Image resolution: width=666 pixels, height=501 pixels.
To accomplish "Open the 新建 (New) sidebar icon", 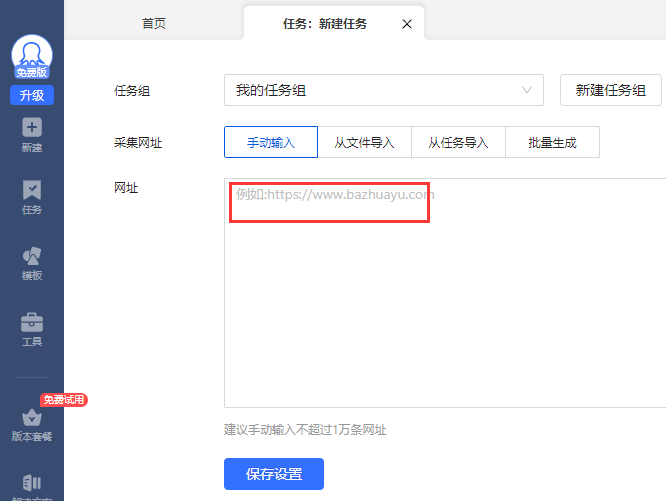I will [x=32, y=128].
